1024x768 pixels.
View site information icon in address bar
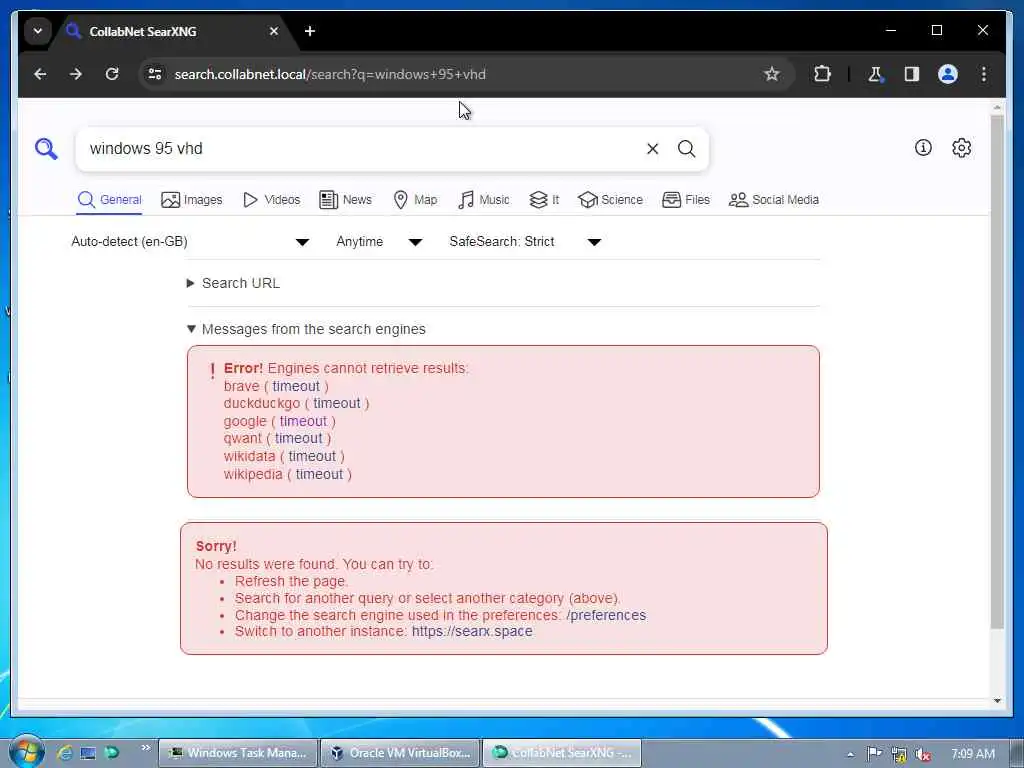pos(155,74)
